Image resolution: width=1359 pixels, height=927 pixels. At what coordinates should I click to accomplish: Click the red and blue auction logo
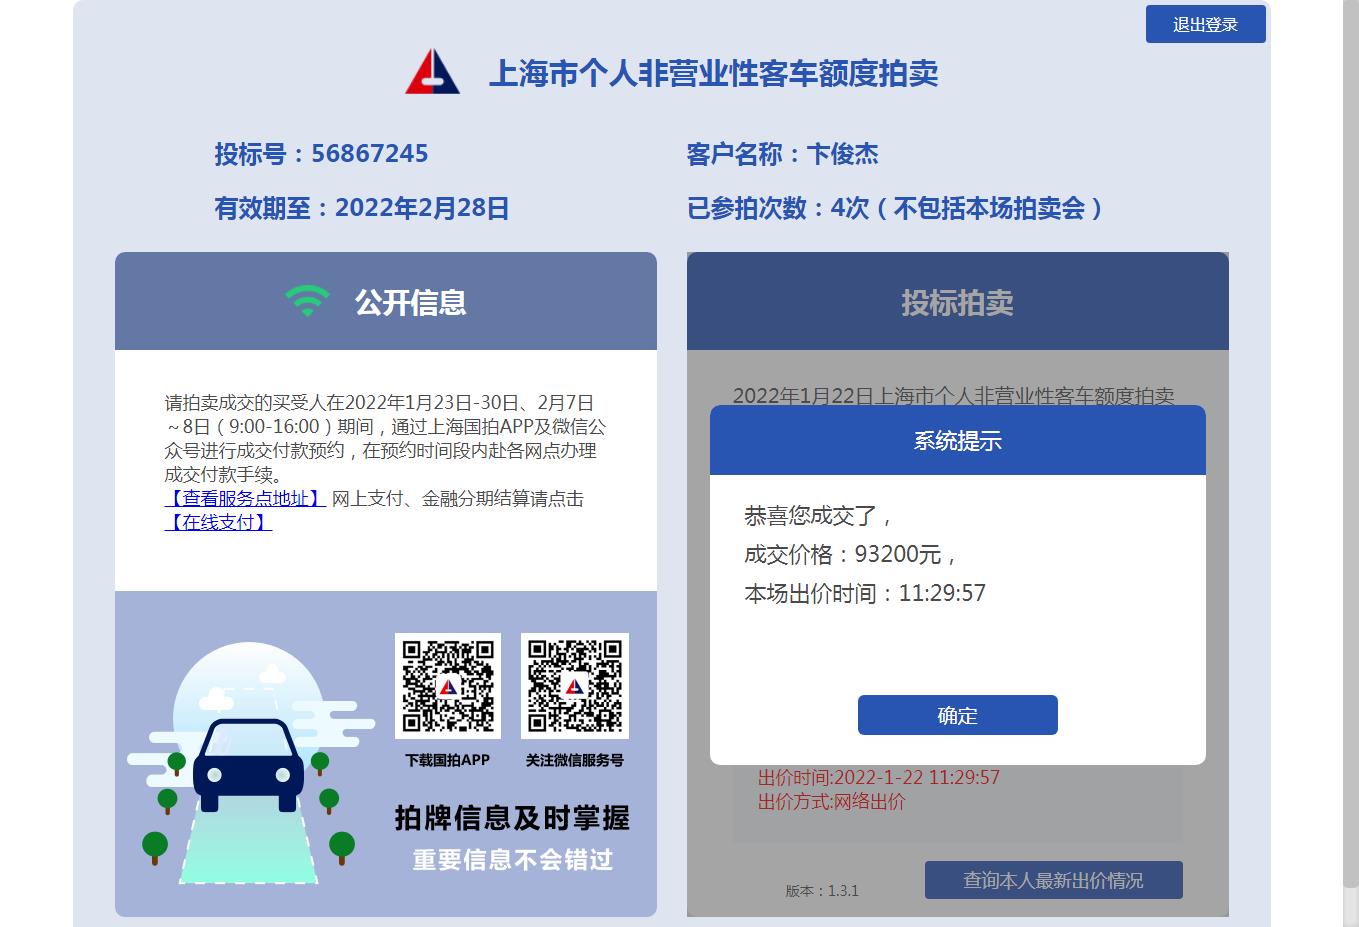432,72
